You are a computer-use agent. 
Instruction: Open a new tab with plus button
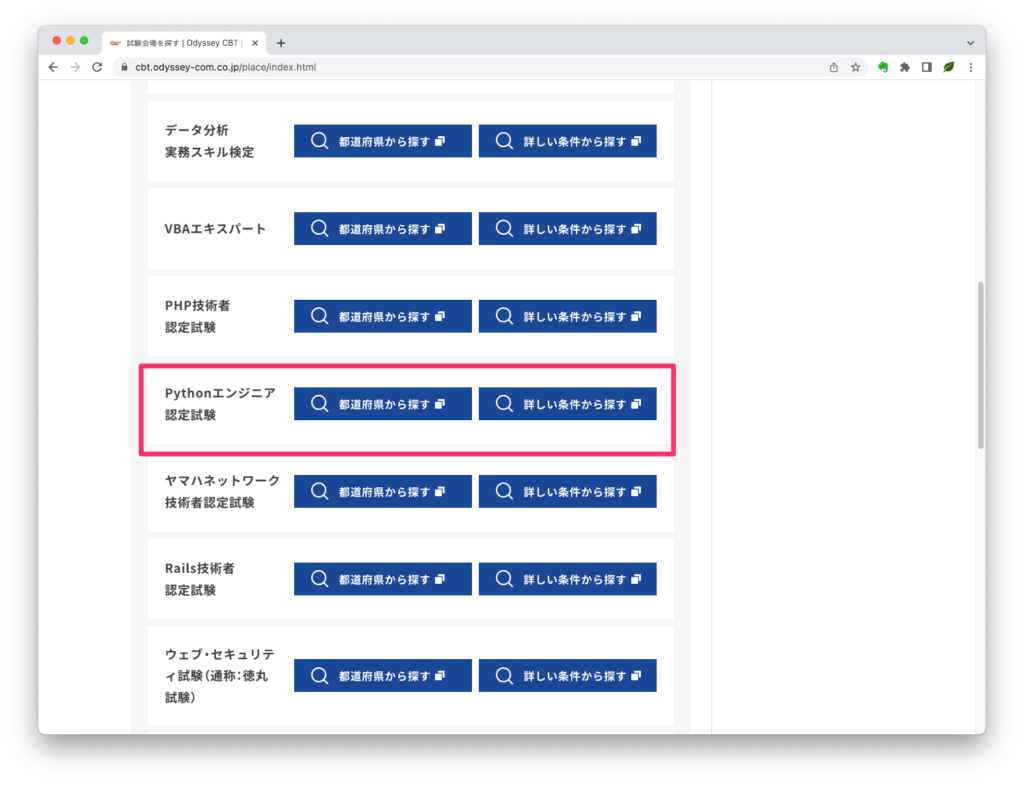click(281, 43)
